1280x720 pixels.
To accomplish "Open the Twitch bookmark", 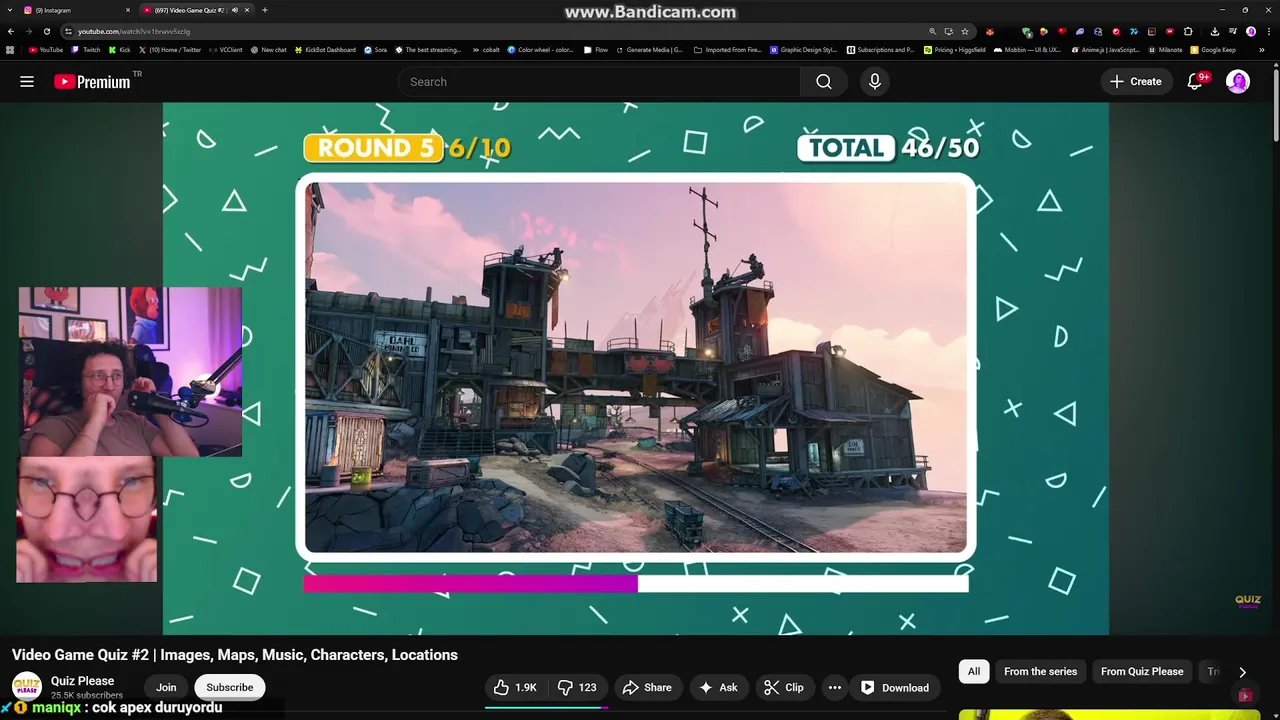I will pyautogui.click(x=86, y=49).
